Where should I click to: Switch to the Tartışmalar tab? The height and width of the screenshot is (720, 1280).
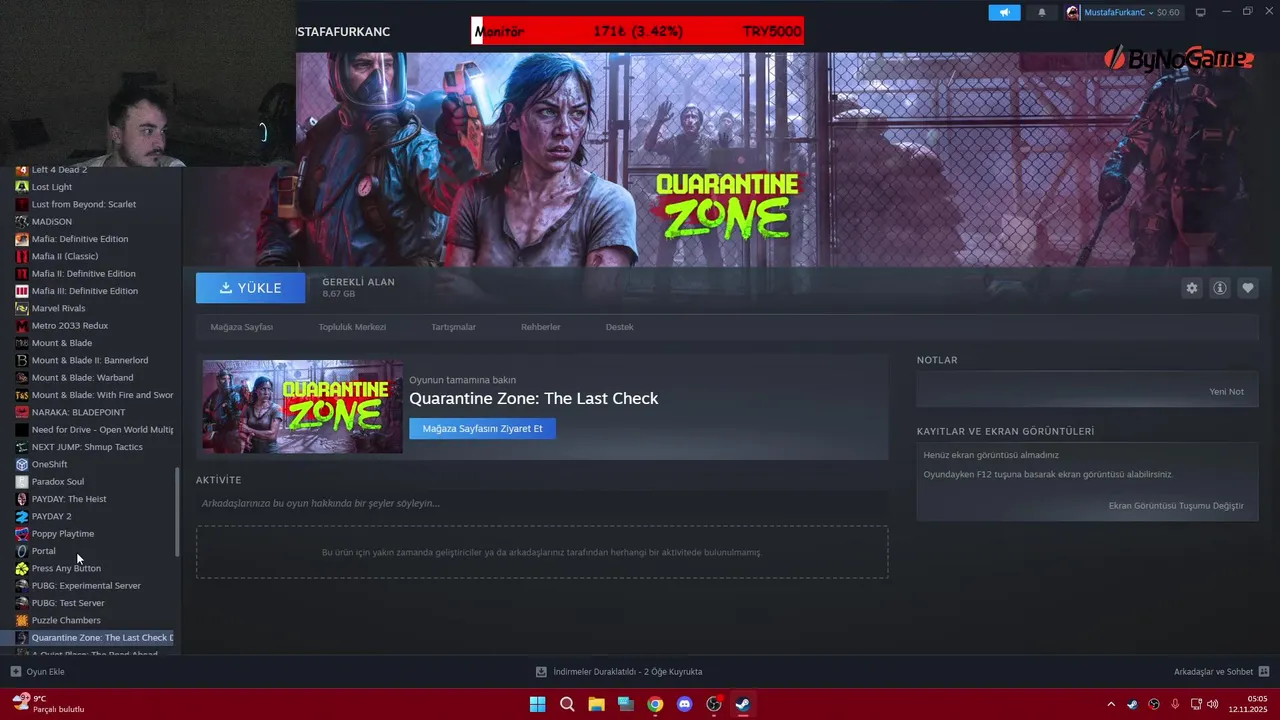[x=453, y=327]
